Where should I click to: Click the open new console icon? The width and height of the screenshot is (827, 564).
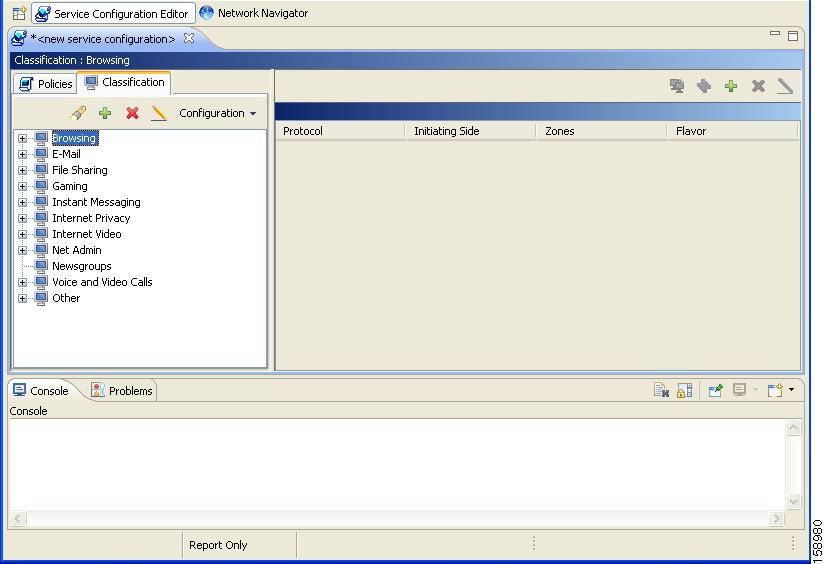775,390
